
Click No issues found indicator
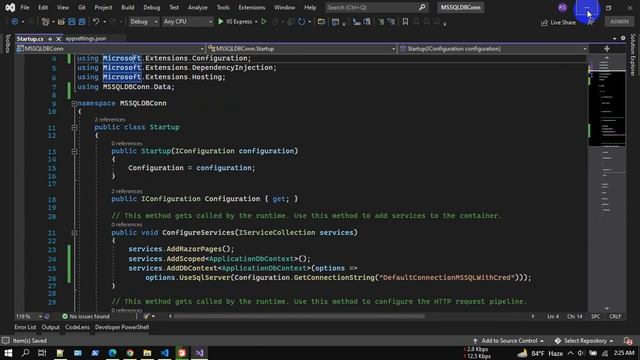(86, 316)
